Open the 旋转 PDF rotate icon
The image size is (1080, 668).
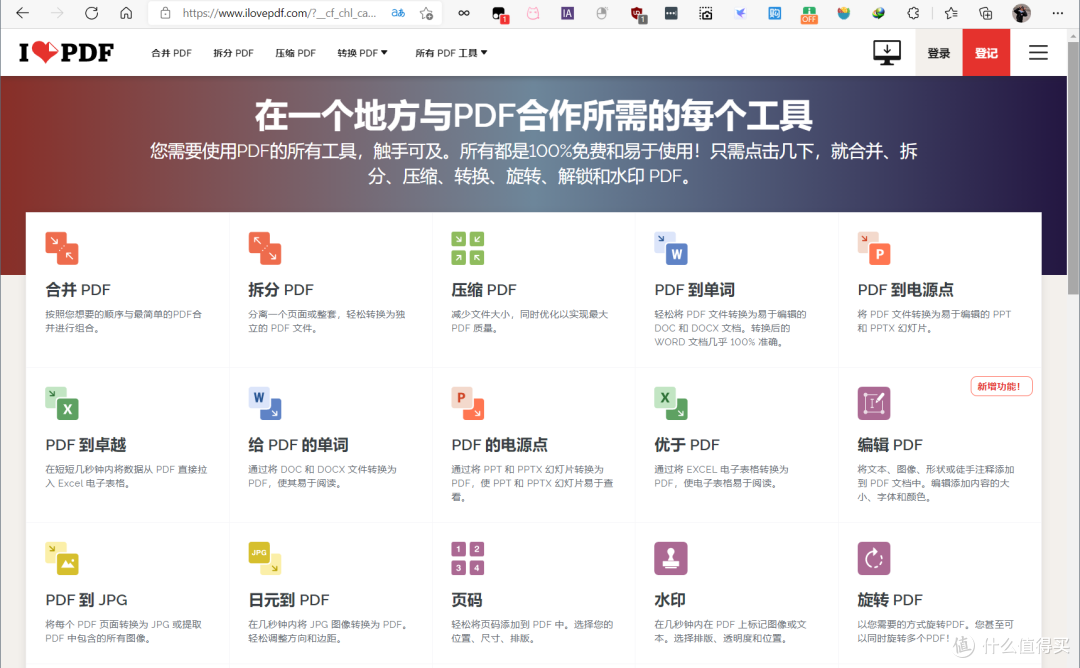[x=874, y=559]
